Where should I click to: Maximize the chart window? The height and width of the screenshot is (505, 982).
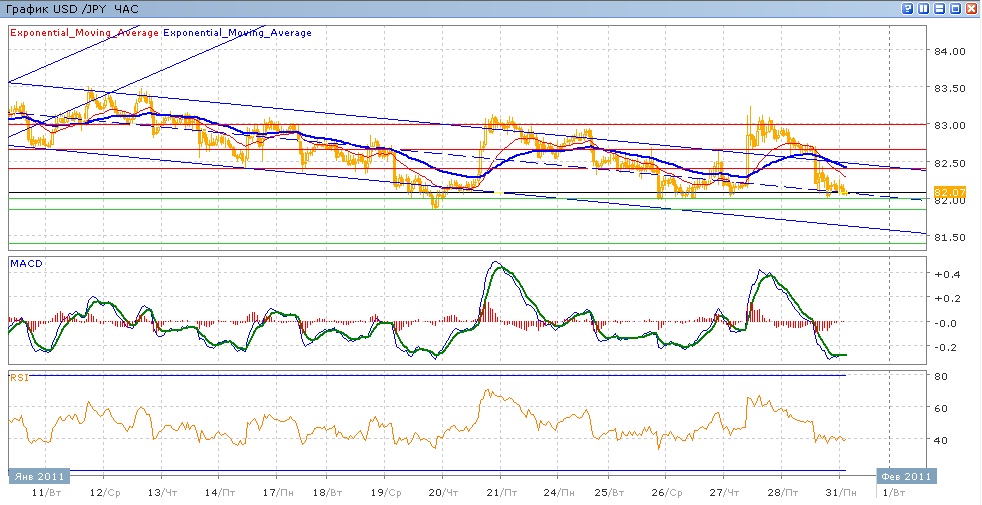coord(955,9)
